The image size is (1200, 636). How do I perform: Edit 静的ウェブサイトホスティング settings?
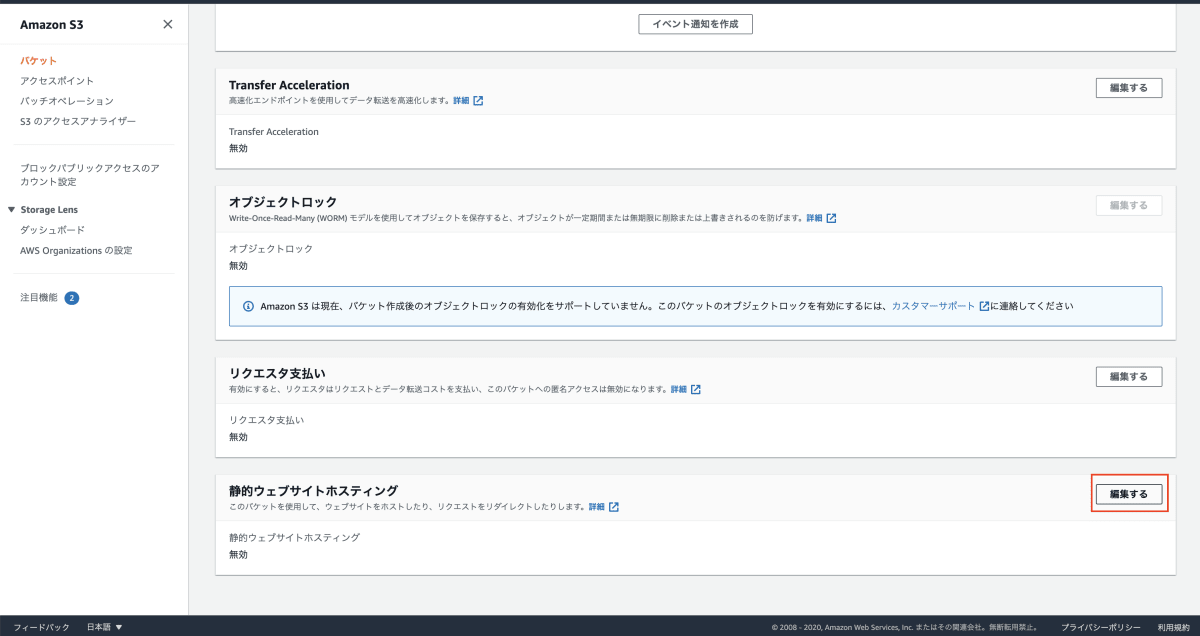coord(1129,494)
